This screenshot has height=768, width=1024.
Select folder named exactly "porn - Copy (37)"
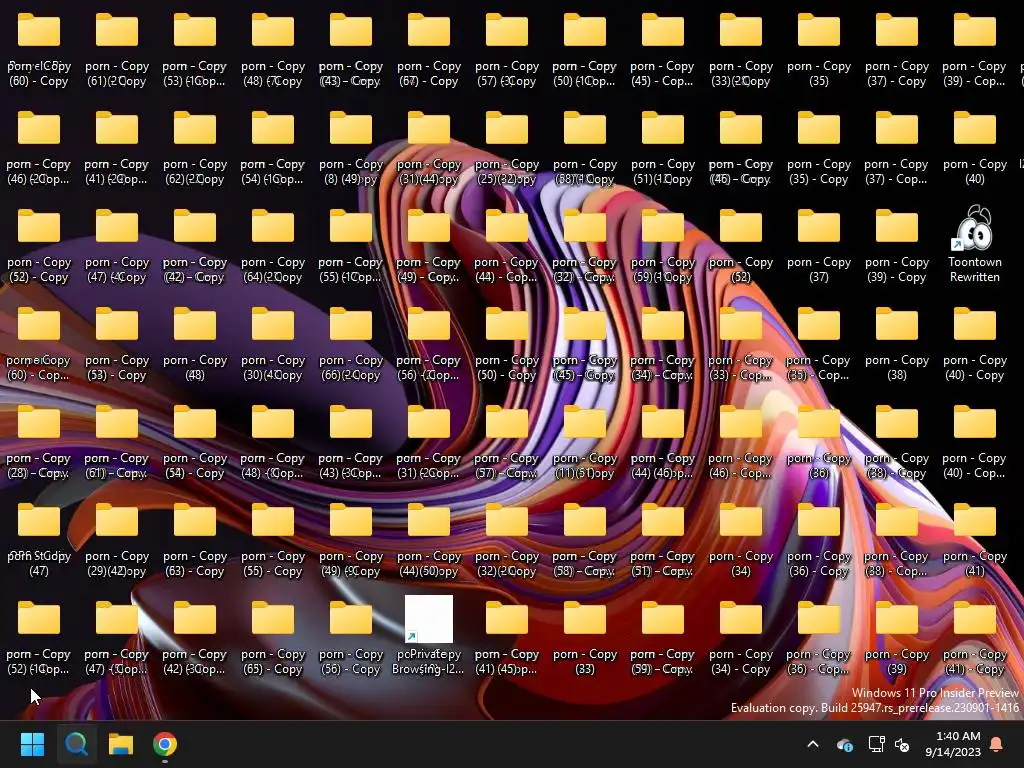tap(818, 244)
